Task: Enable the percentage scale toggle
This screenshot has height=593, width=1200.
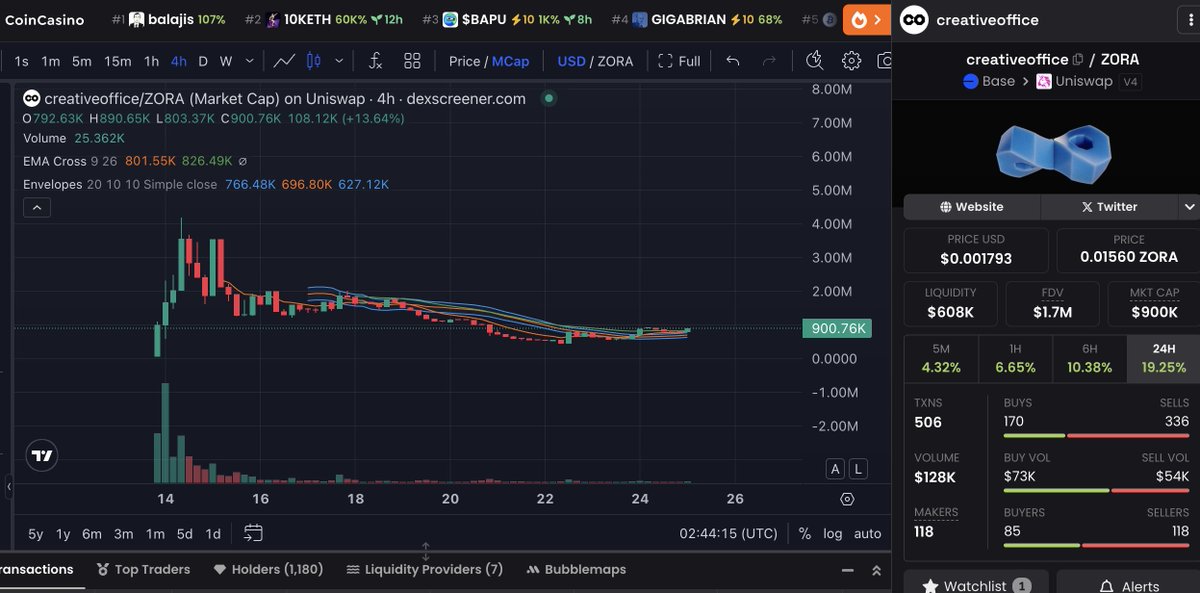Action: tap(804, 534)
